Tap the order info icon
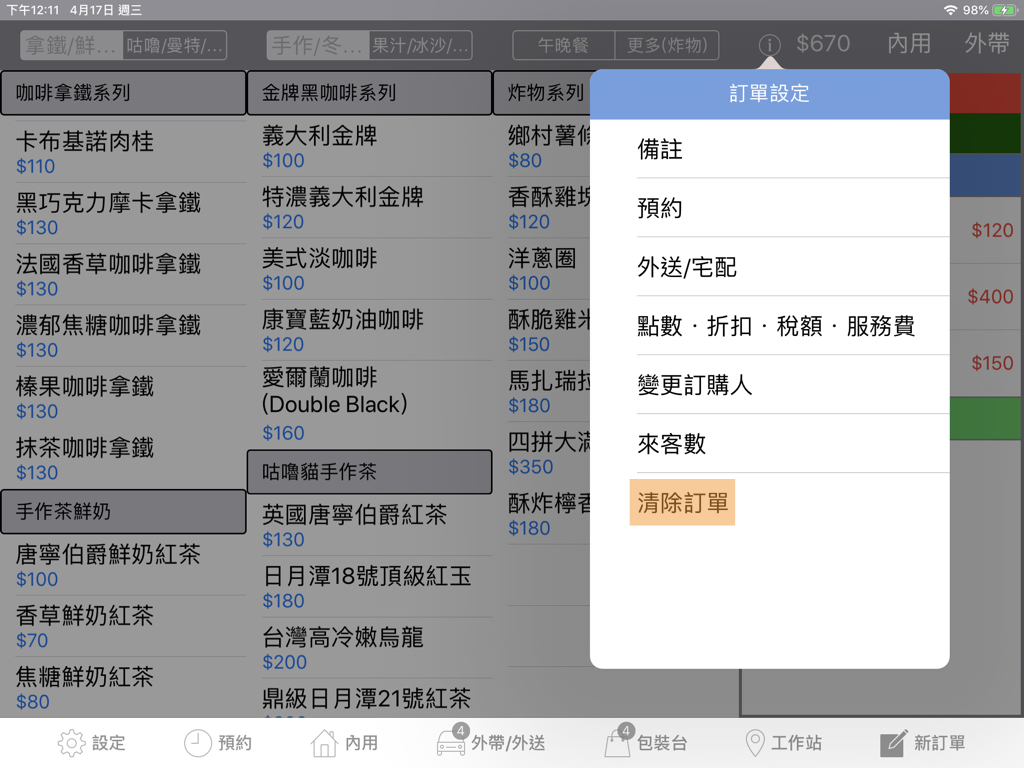This screenshot has height=768, width=1024. (769, 45)
